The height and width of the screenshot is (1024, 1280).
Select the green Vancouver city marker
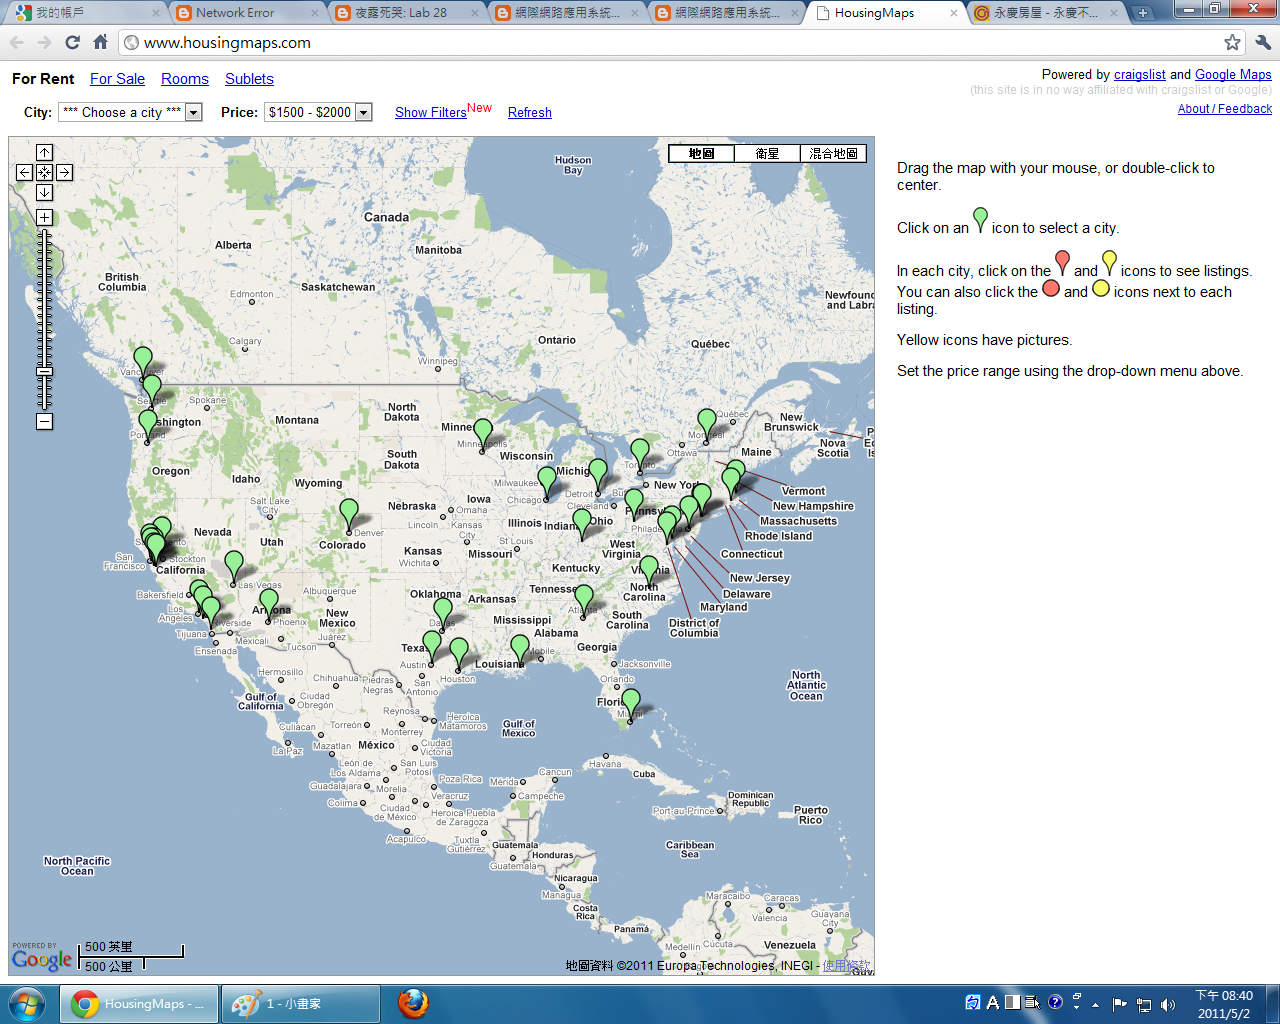click(x=143, y=360)
